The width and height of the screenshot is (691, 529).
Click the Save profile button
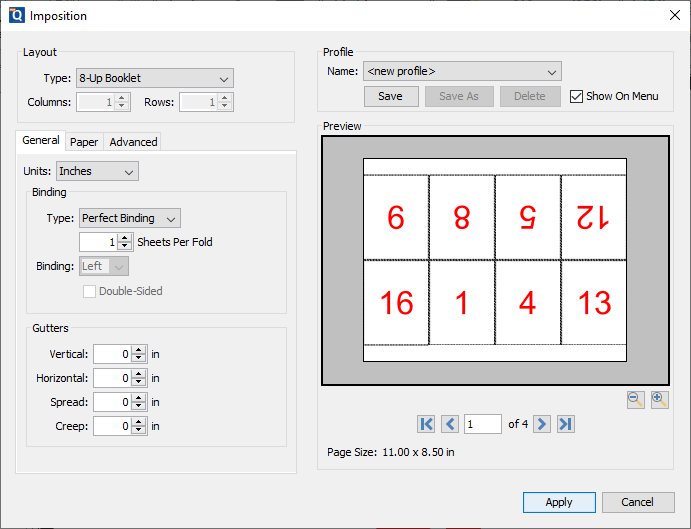391,96
